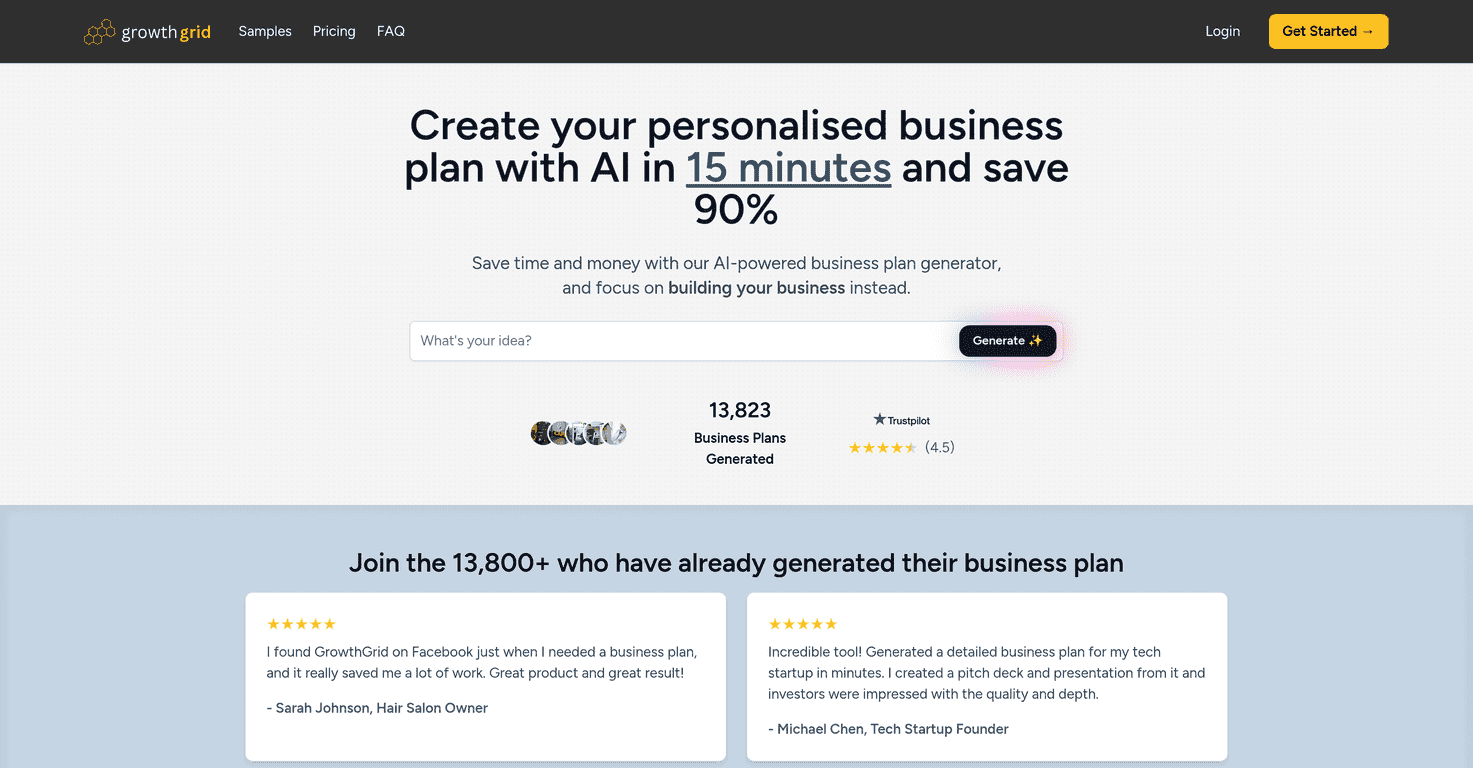Click the first customer avatar in the stack
Screen dimensions: 1473x768
click(539, 433)
